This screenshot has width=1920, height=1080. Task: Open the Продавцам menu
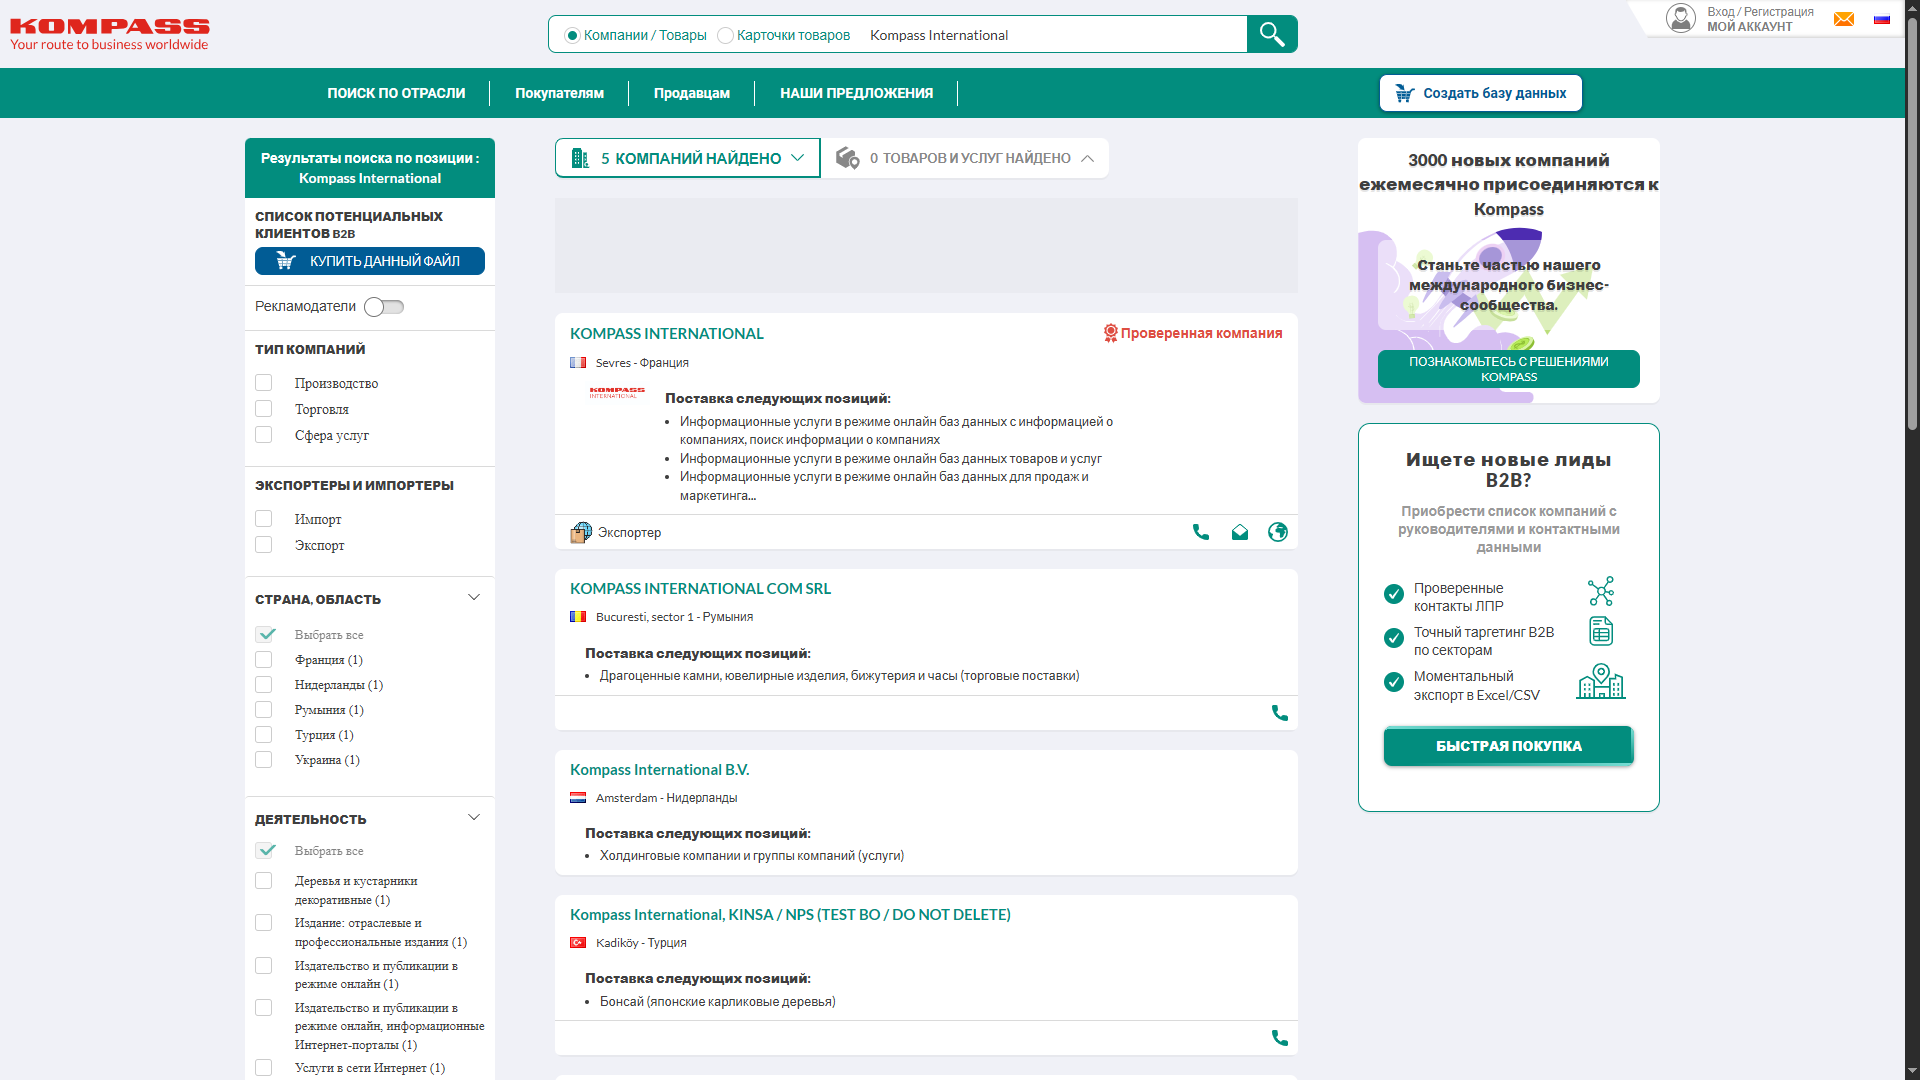point(692,93)
